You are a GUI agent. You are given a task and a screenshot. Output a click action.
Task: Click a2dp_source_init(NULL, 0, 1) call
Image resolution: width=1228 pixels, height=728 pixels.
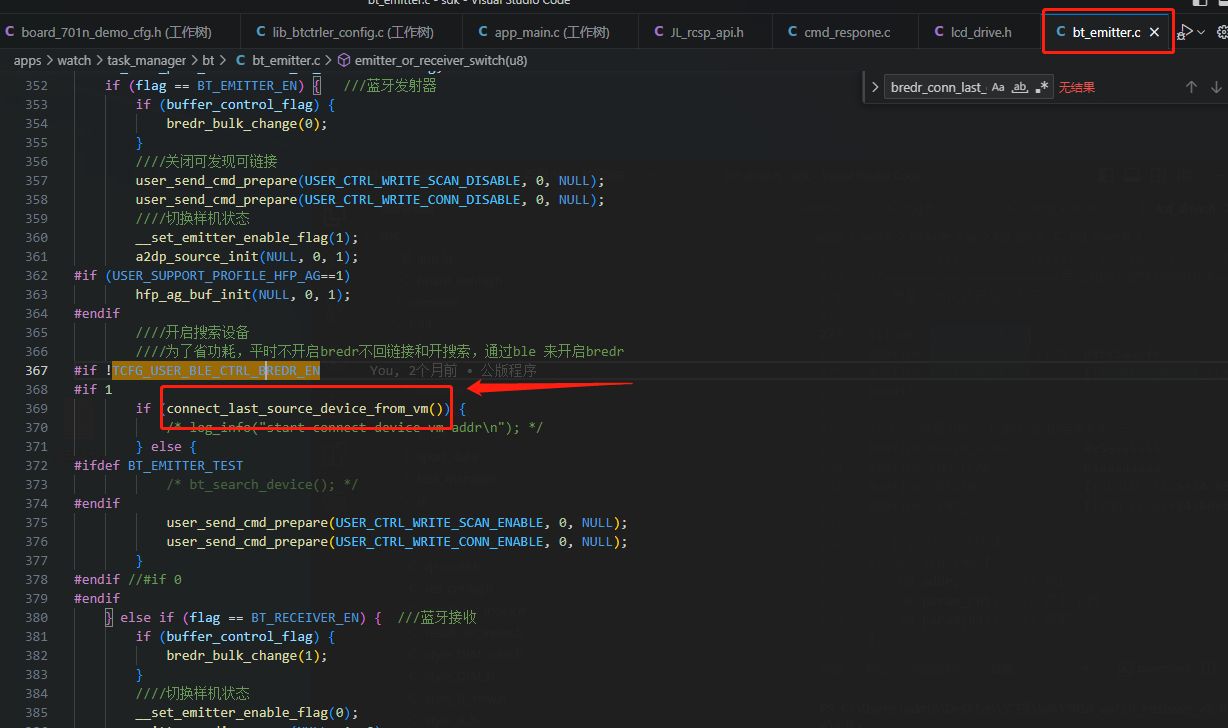click(247, 256)
